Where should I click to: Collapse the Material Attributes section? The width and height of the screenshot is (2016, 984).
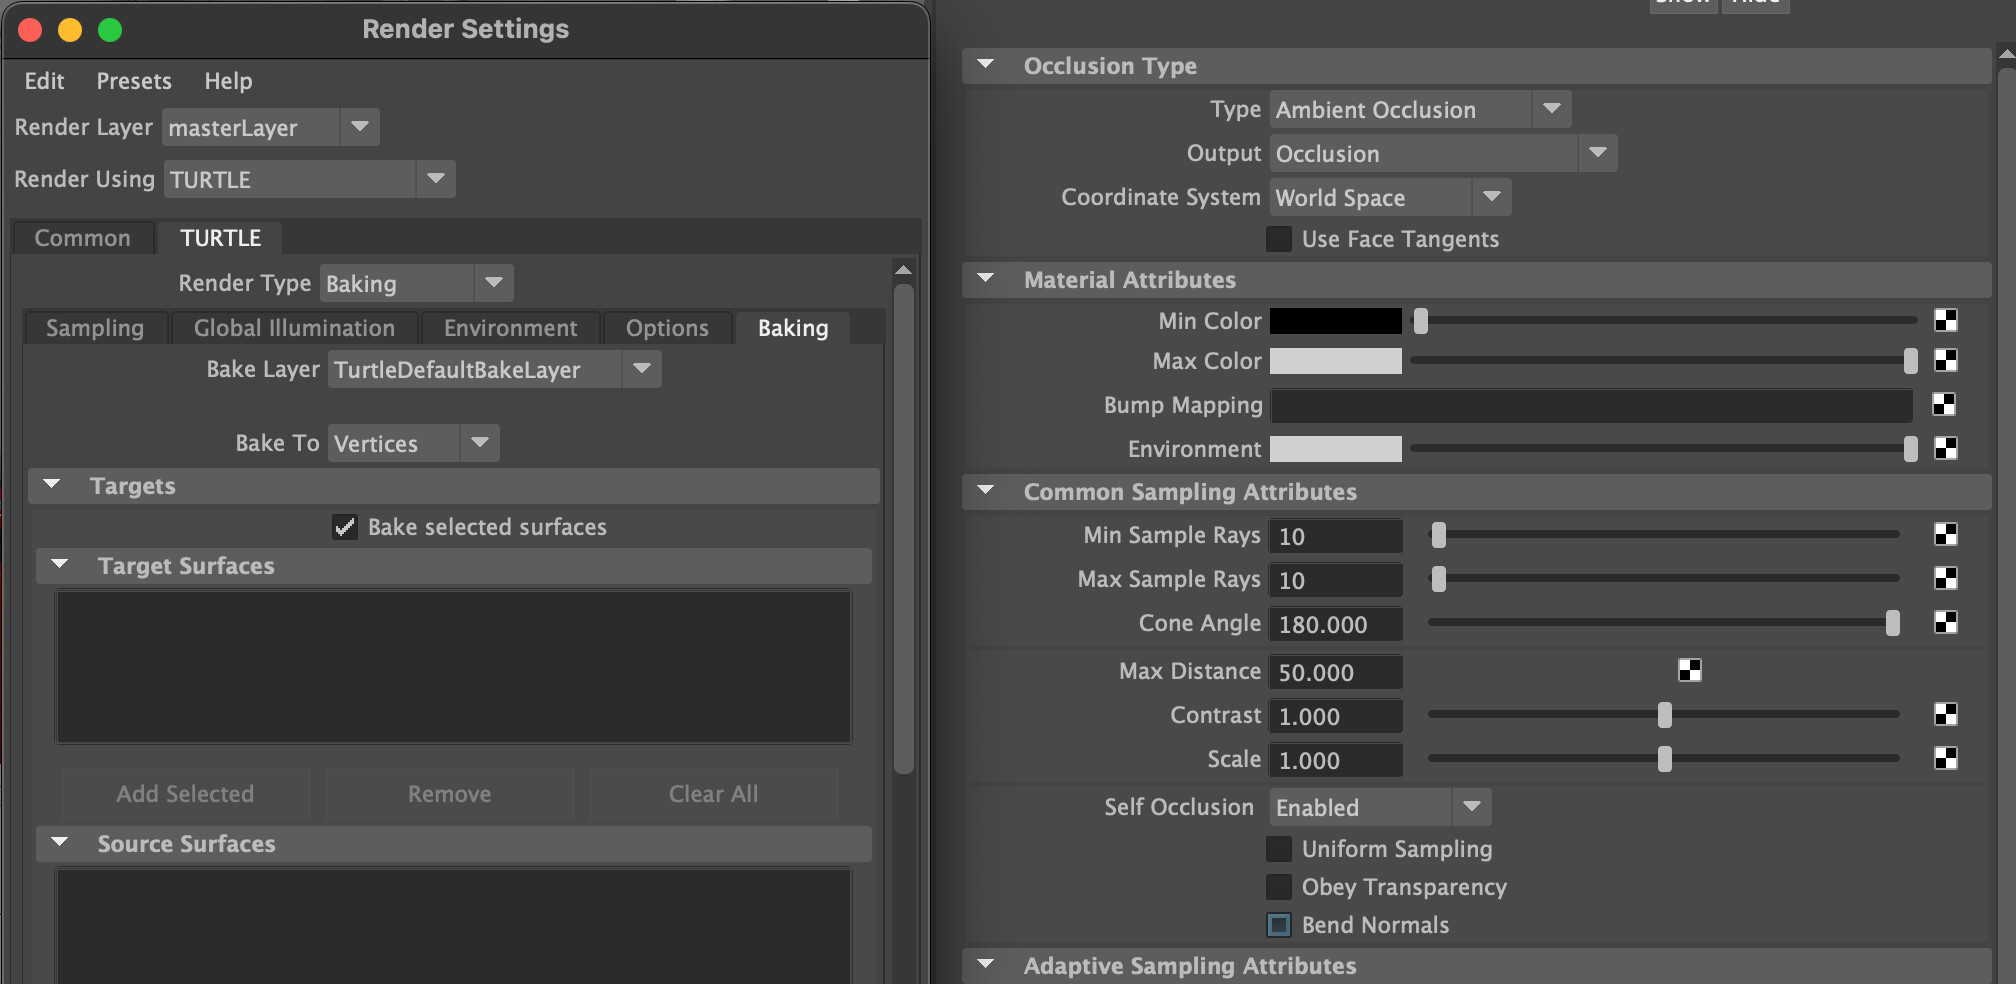coord(986,280)
